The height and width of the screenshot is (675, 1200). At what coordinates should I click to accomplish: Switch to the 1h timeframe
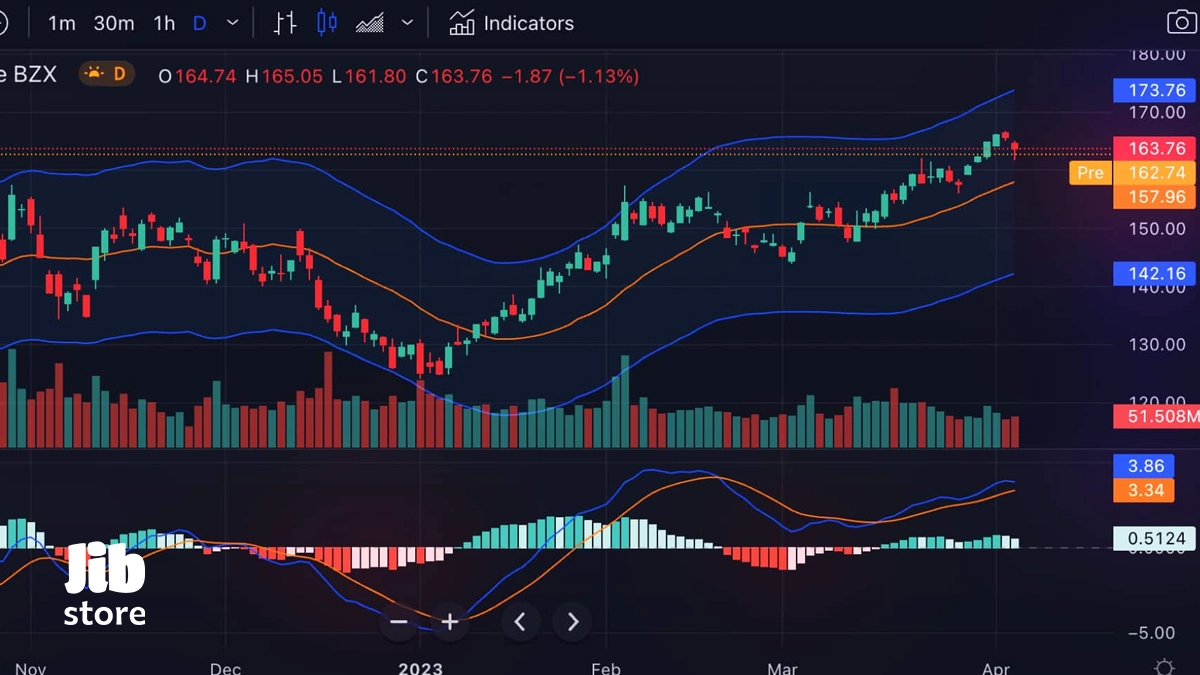pos(164,23)
